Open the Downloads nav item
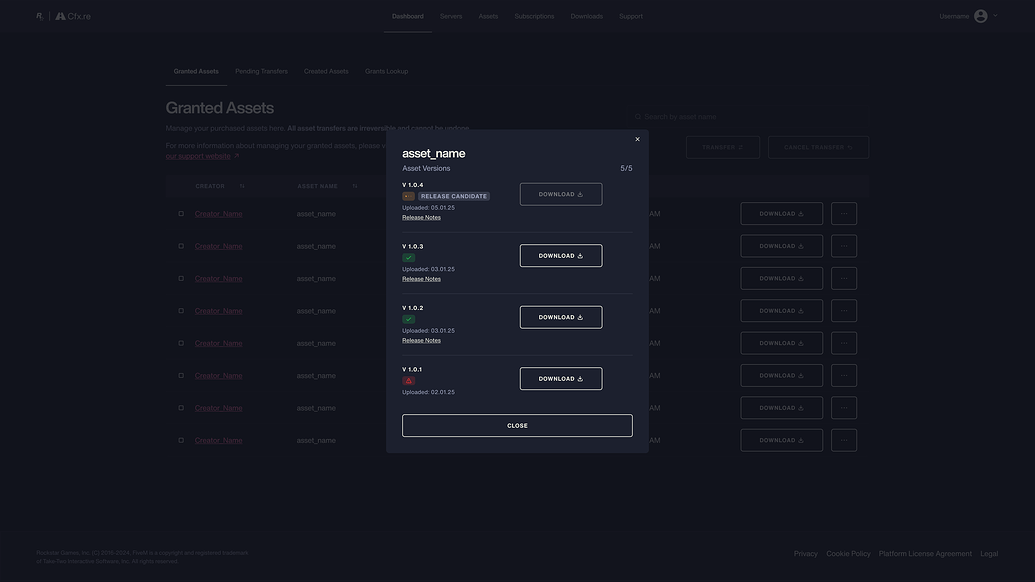The image size is (1035, 582). pyautogui.click(x=586, y=16)
